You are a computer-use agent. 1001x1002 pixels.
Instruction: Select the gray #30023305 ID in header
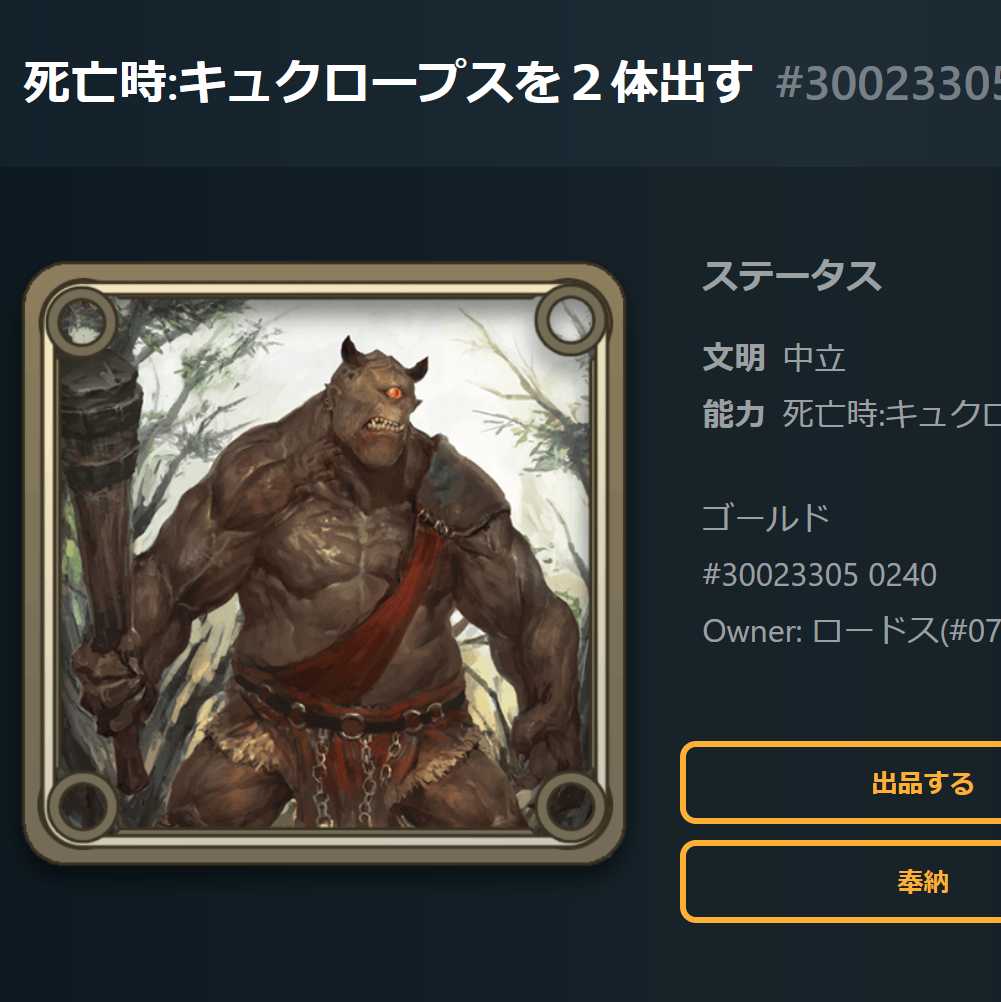click(888, 83)
